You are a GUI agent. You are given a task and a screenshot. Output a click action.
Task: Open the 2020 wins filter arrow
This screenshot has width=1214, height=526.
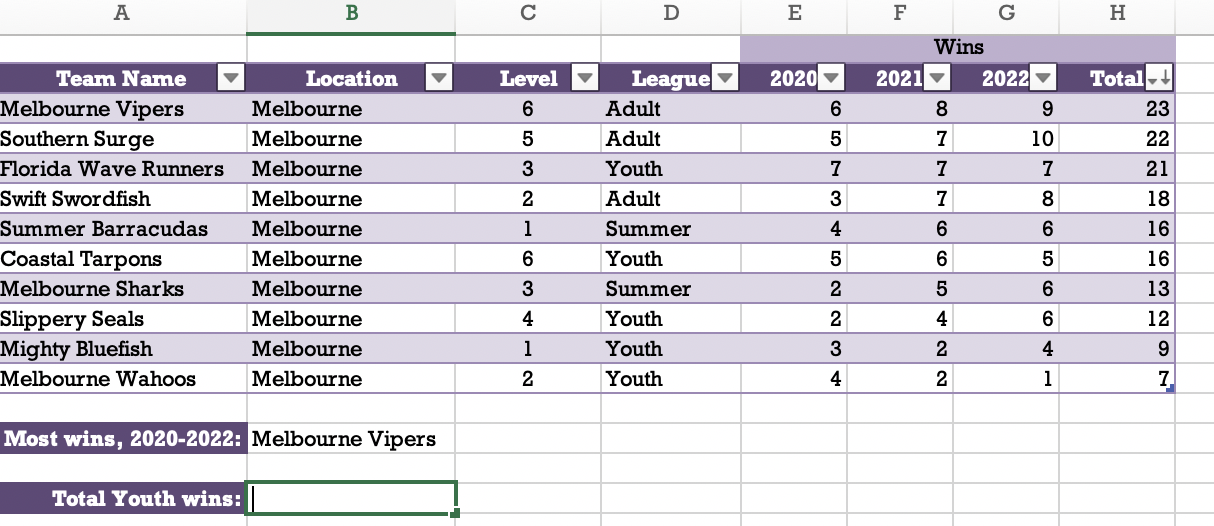832,79
